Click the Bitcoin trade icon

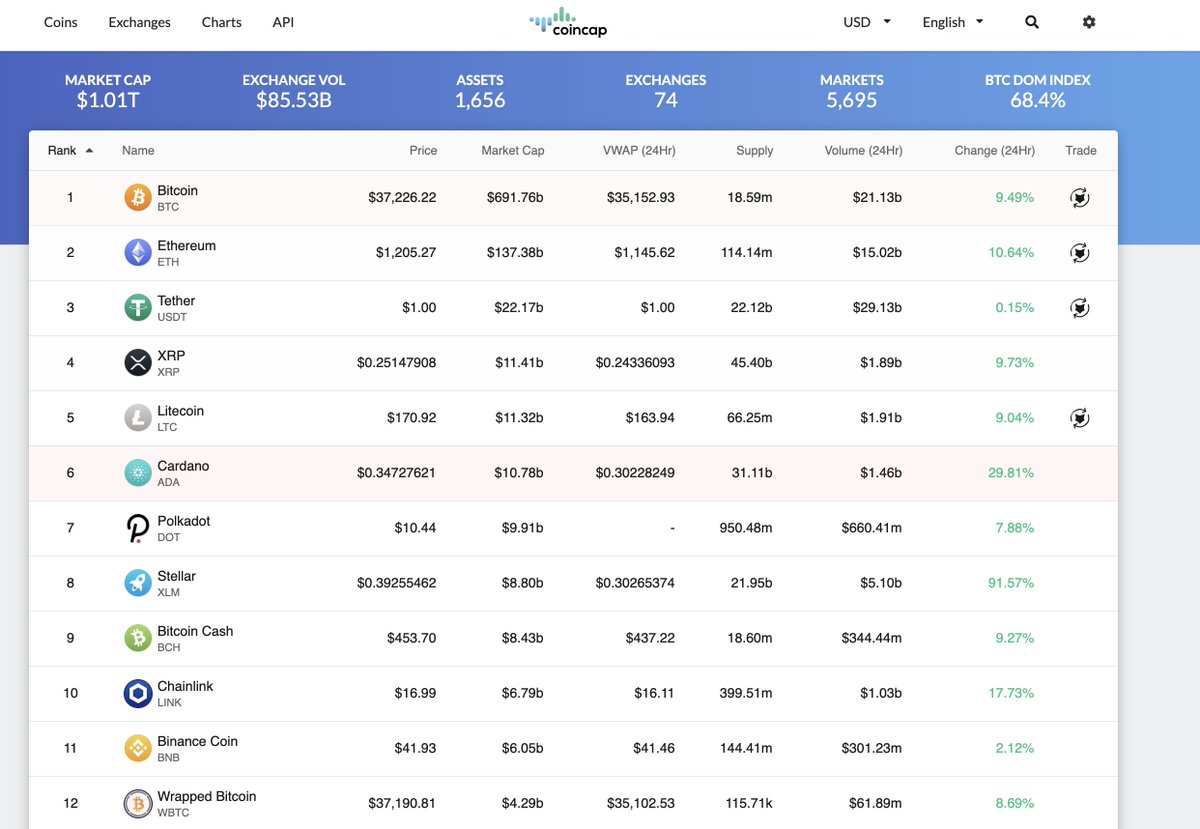(1079, 197)
